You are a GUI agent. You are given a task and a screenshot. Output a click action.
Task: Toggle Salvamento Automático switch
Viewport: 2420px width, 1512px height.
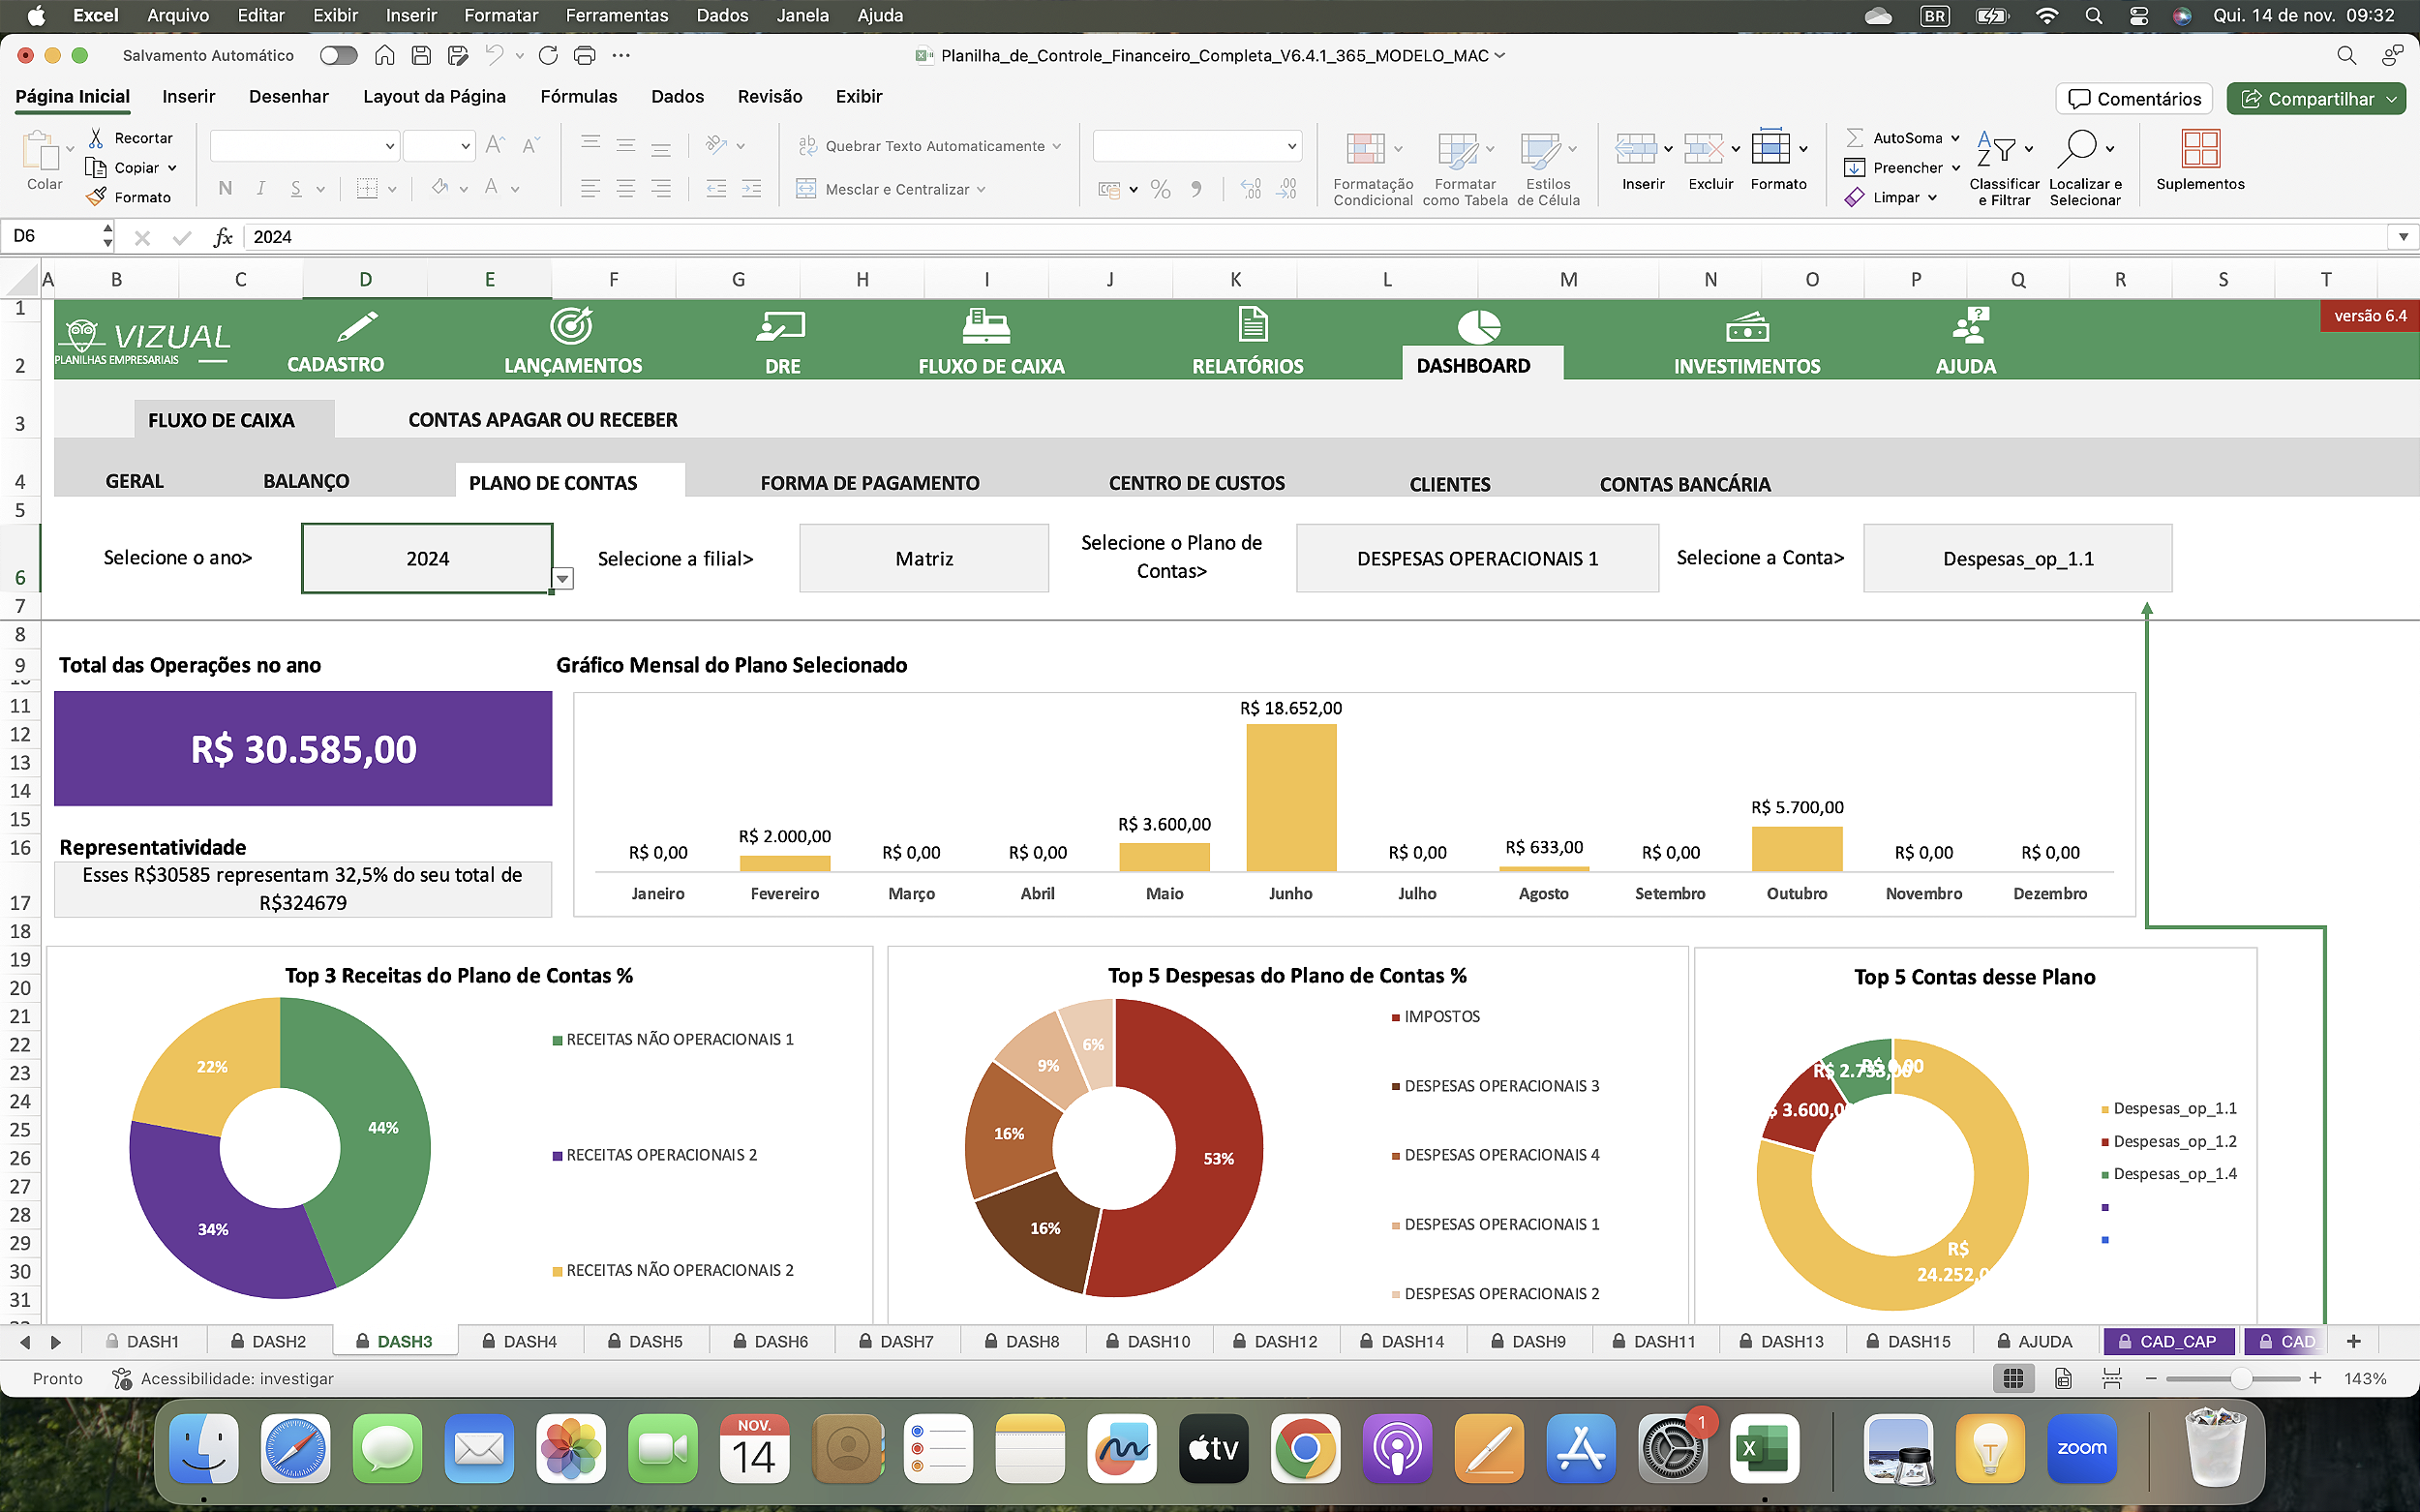click(x=338, y=56)
